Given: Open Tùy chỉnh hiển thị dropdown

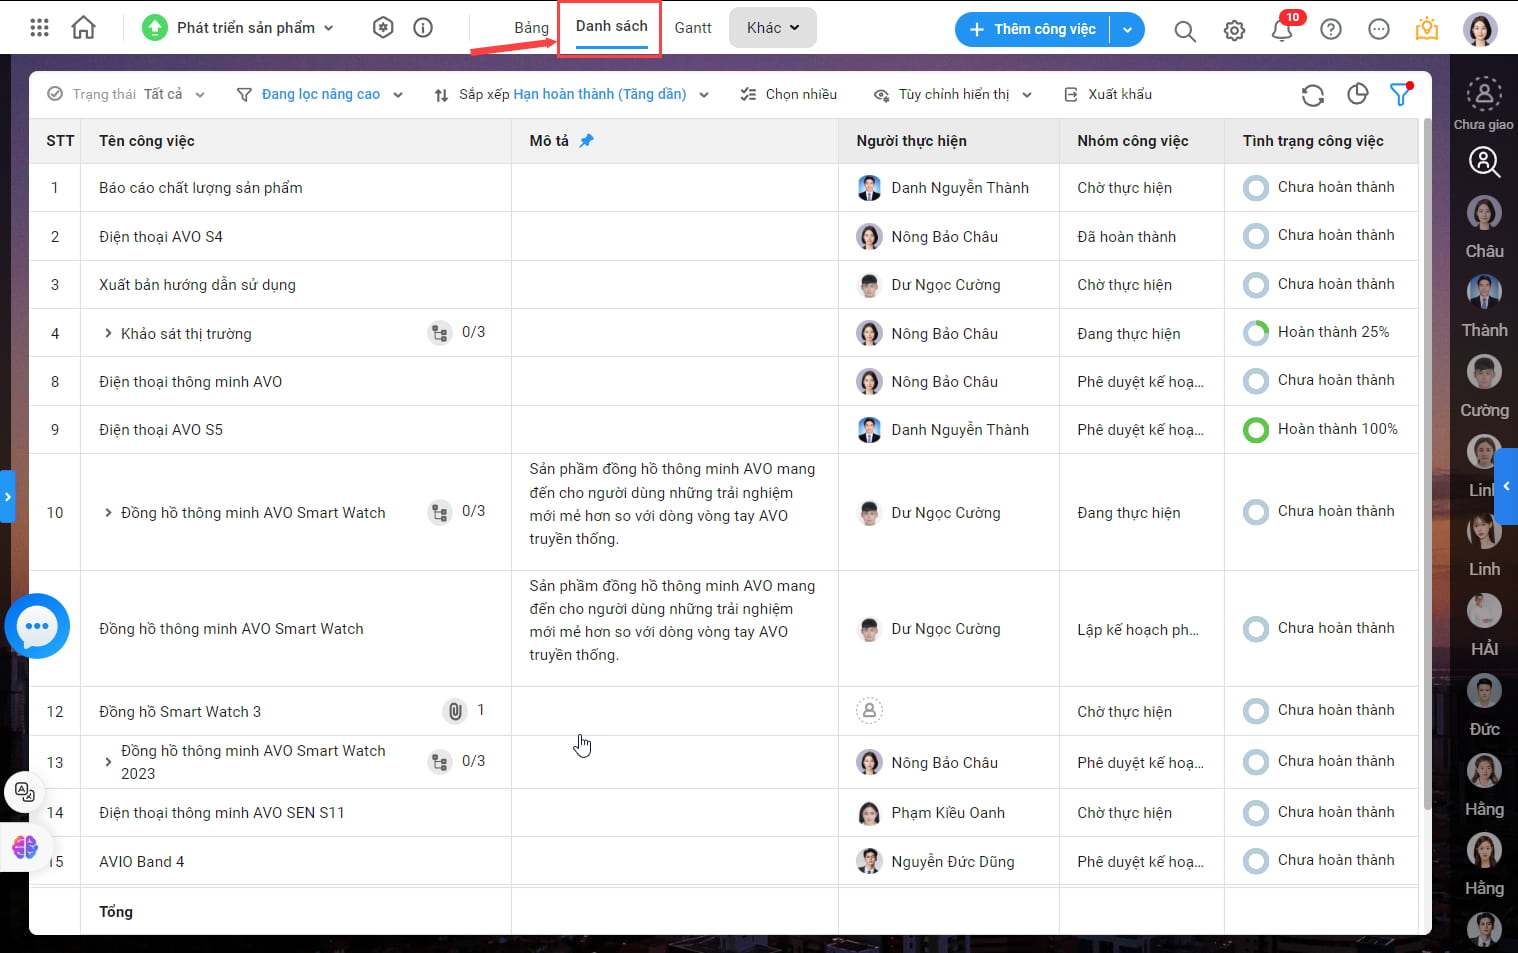Looking at the screenshot, I should point(953,94).
